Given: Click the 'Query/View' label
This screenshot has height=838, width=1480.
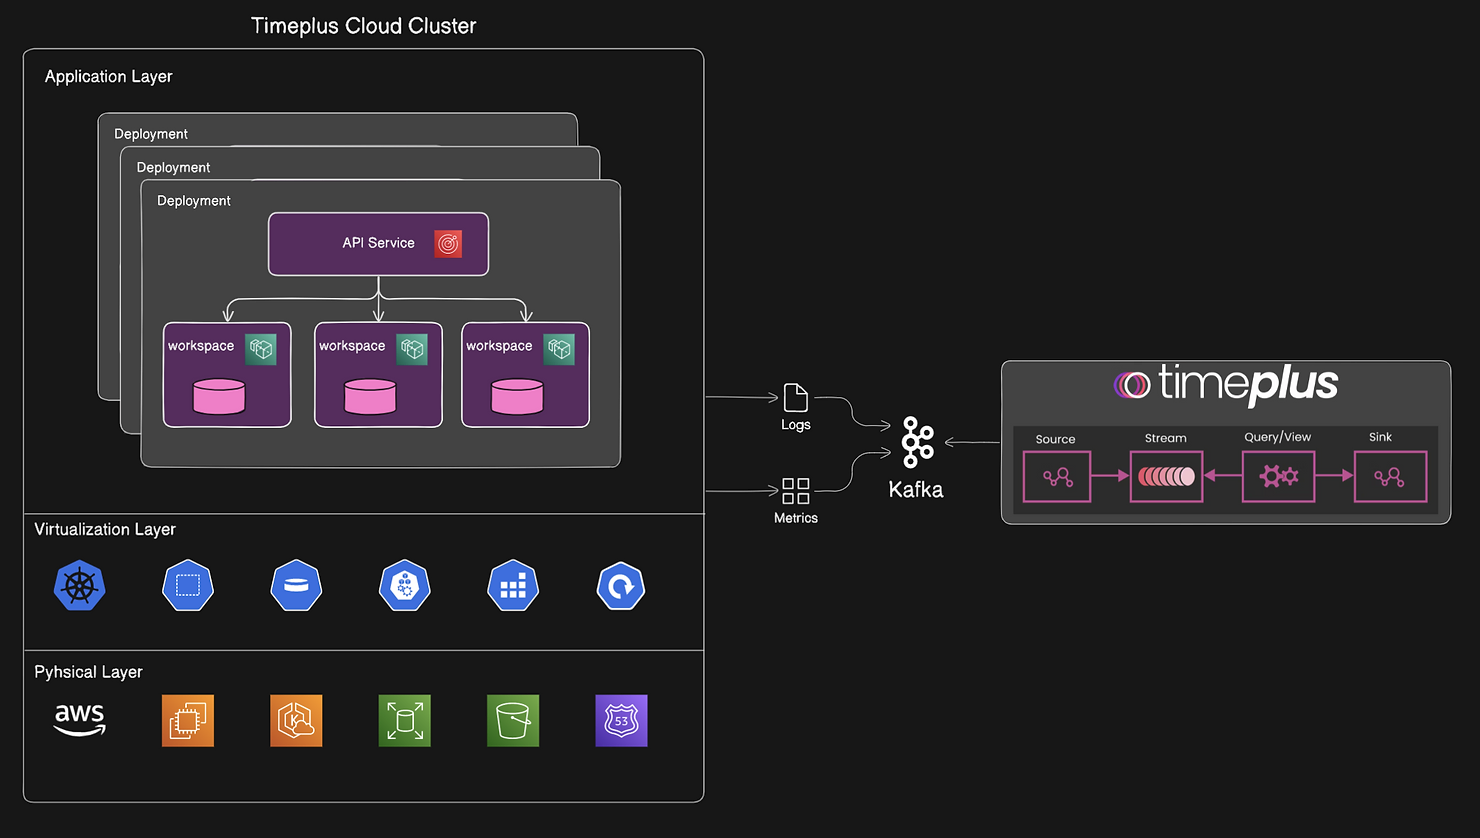Looking at the screenshot, I should coord(1278,437).
